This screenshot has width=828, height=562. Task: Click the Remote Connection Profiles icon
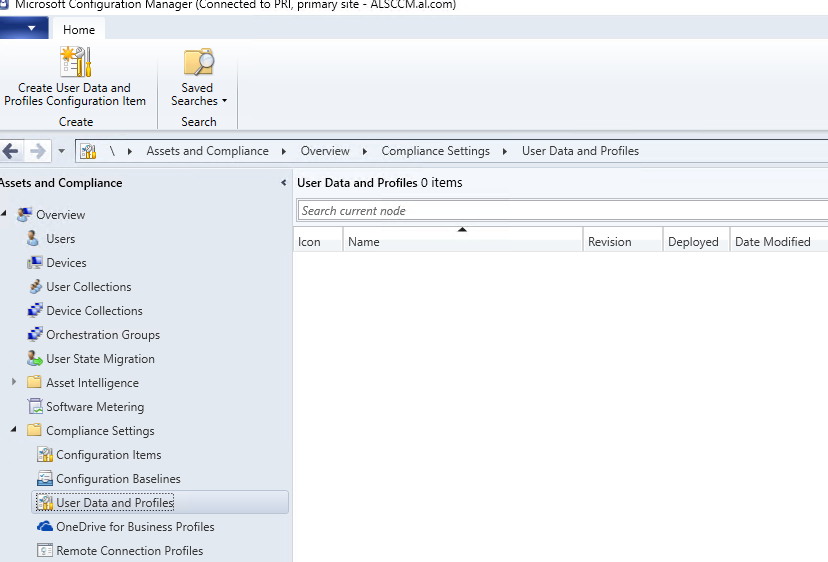pos(45,550)
